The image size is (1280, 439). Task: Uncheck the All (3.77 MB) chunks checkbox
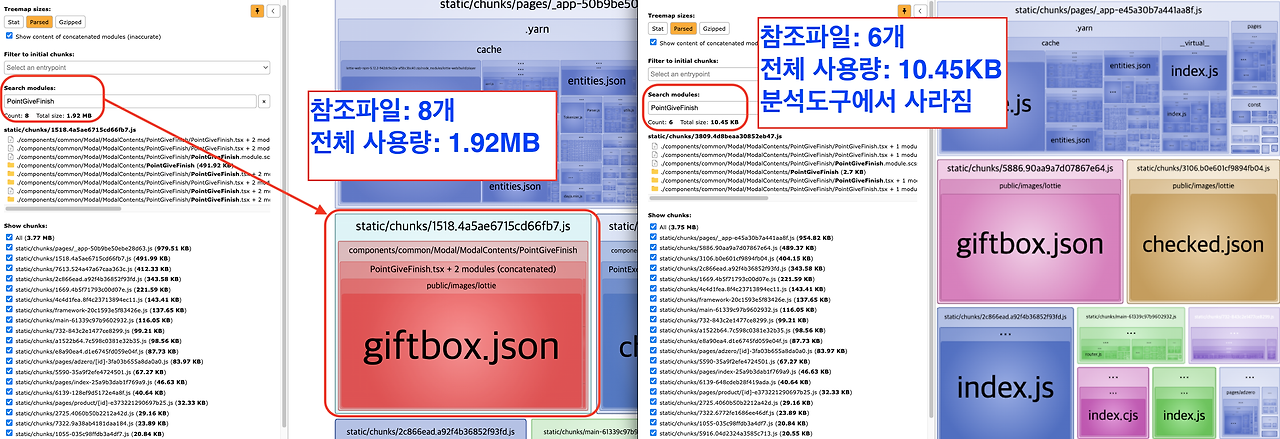tap(10, 238)
